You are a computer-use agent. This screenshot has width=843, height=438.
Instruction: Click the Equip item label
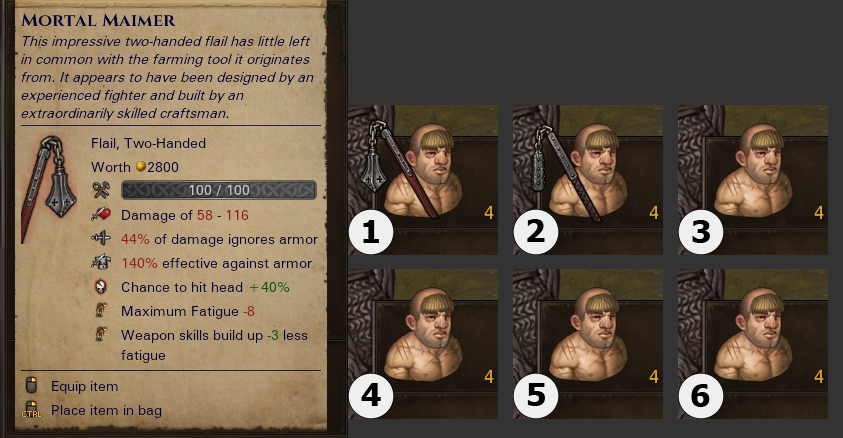tap(84, 386)
